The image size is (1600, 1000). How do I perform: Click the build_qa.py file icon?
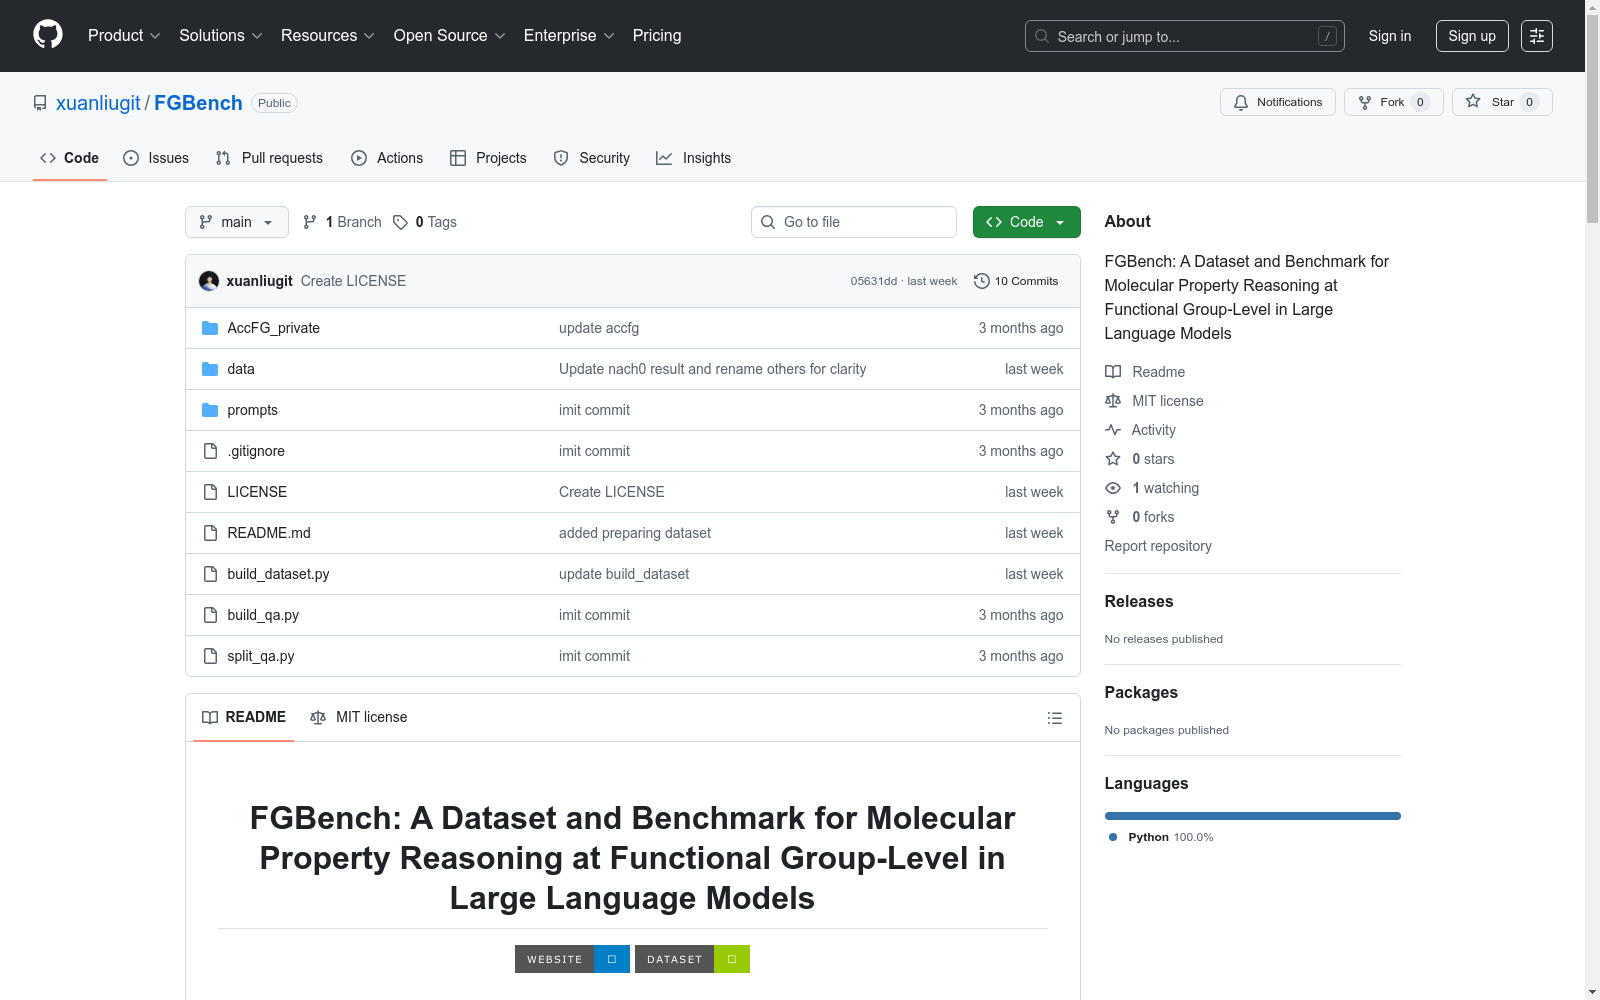click(210, 615)
